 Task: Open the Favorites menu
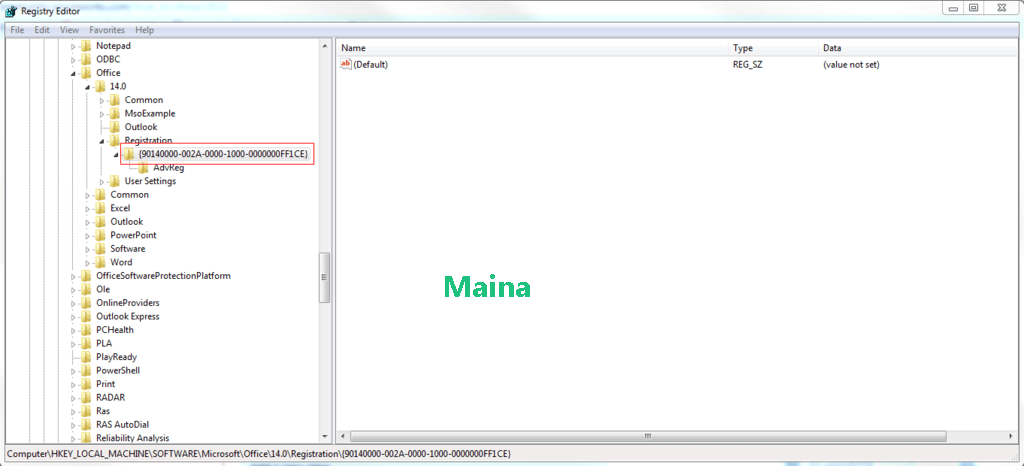point(107,30)
